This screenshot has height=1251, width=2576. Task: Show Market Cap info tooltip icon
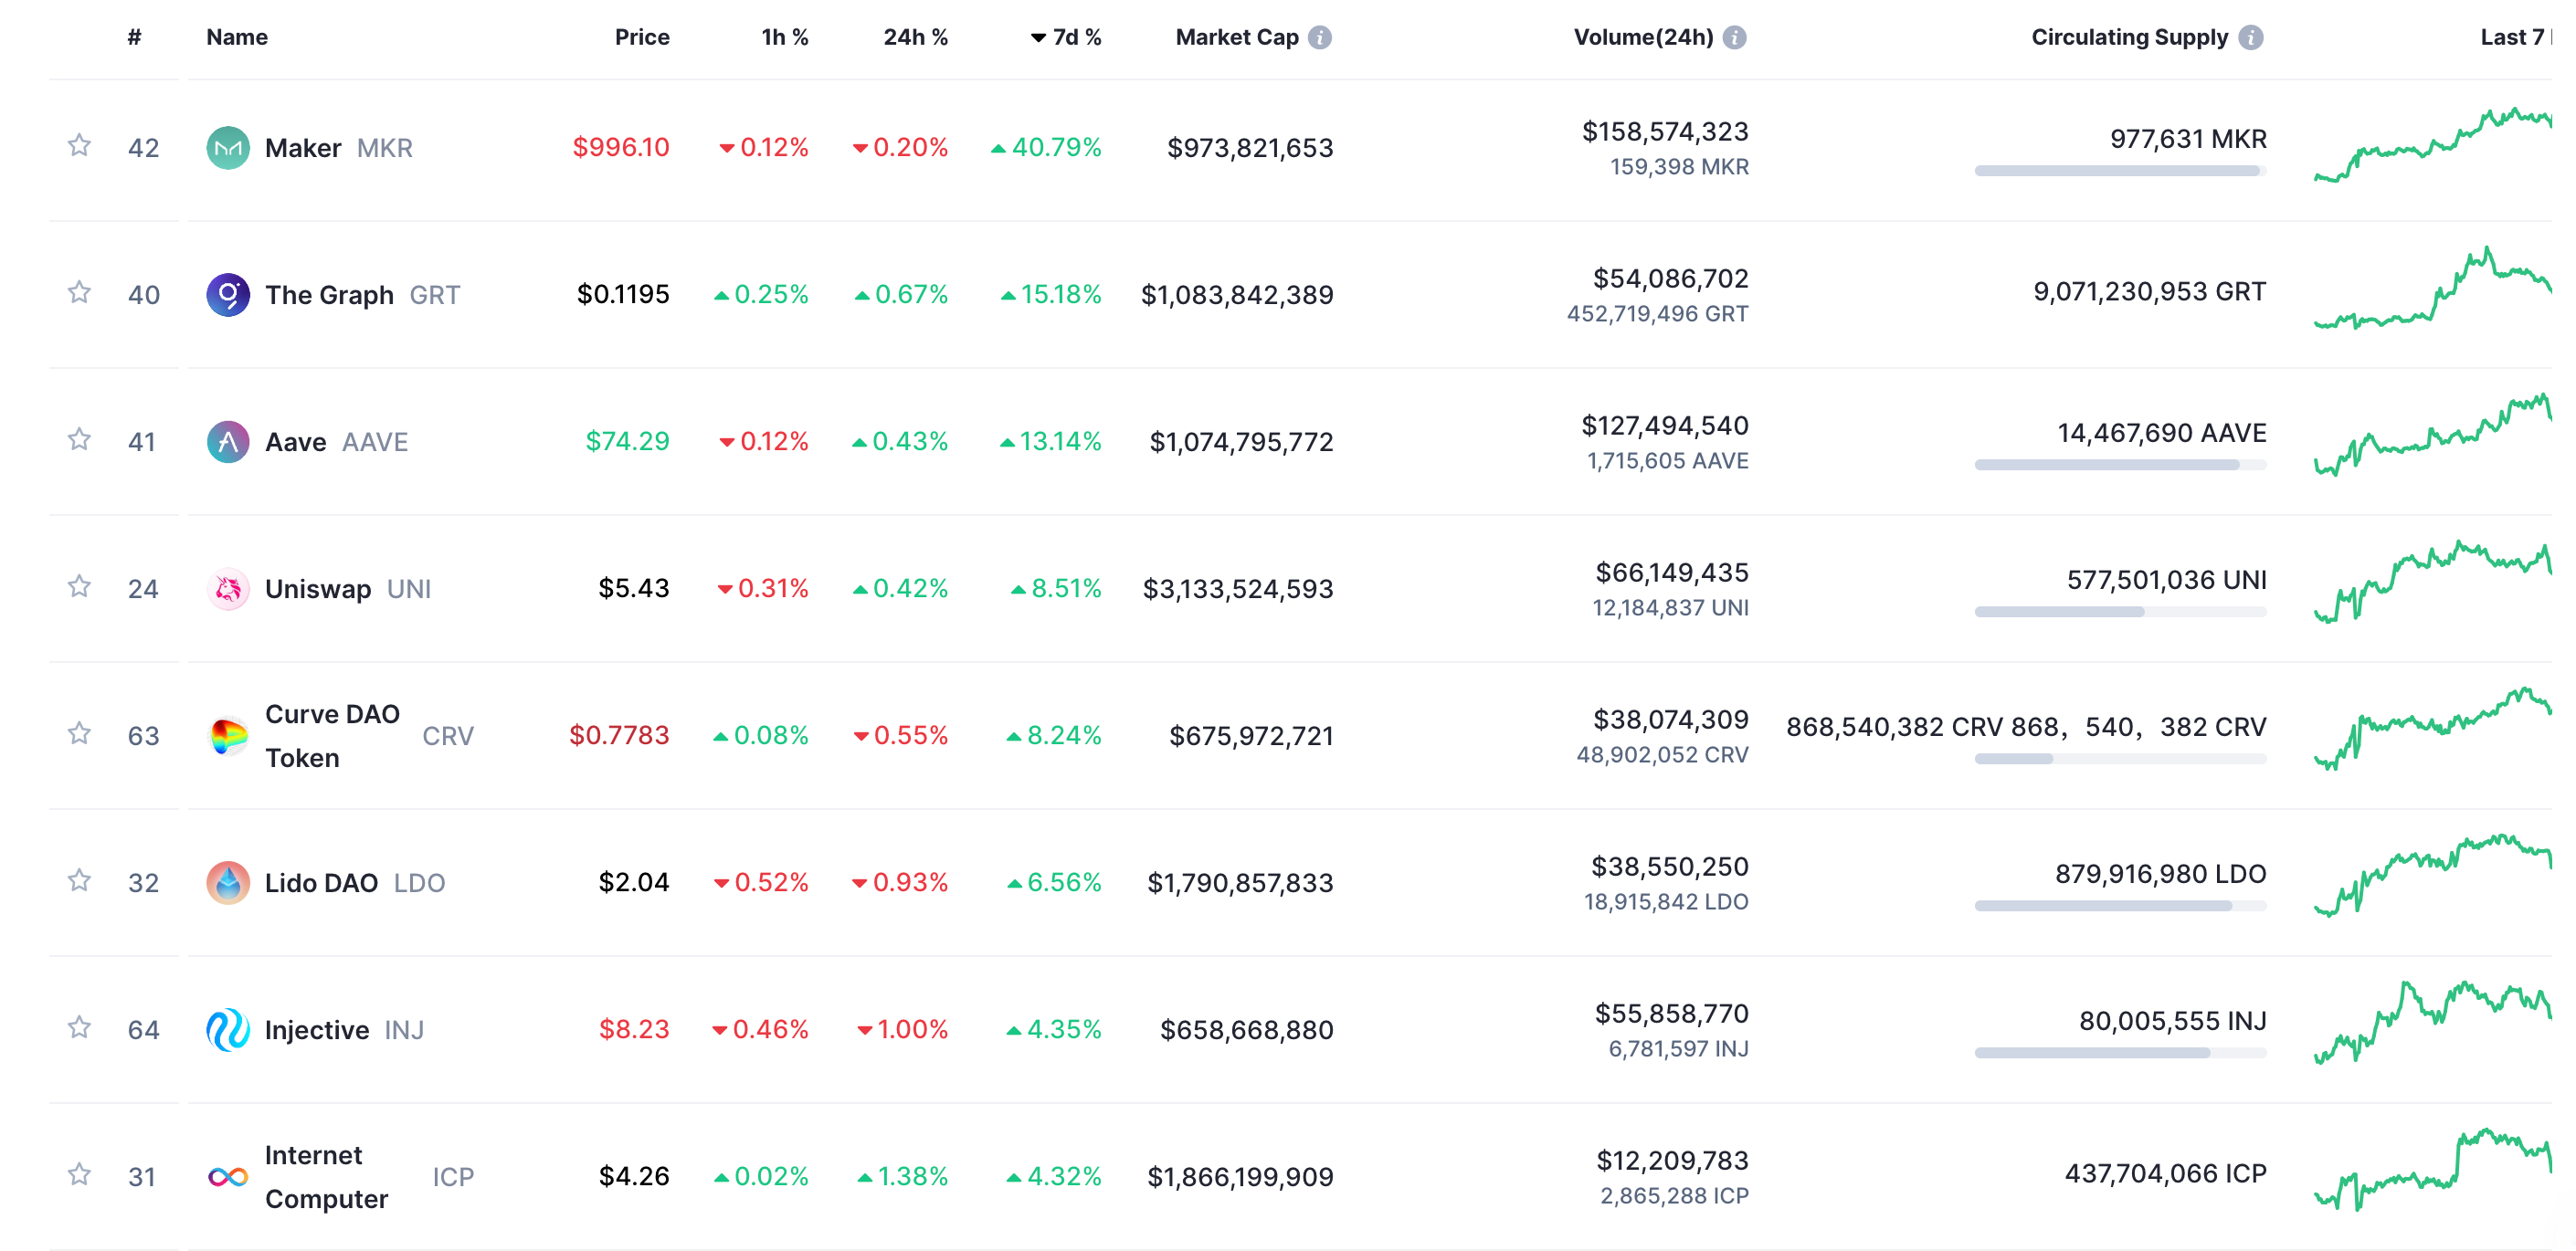[1320, 38]
